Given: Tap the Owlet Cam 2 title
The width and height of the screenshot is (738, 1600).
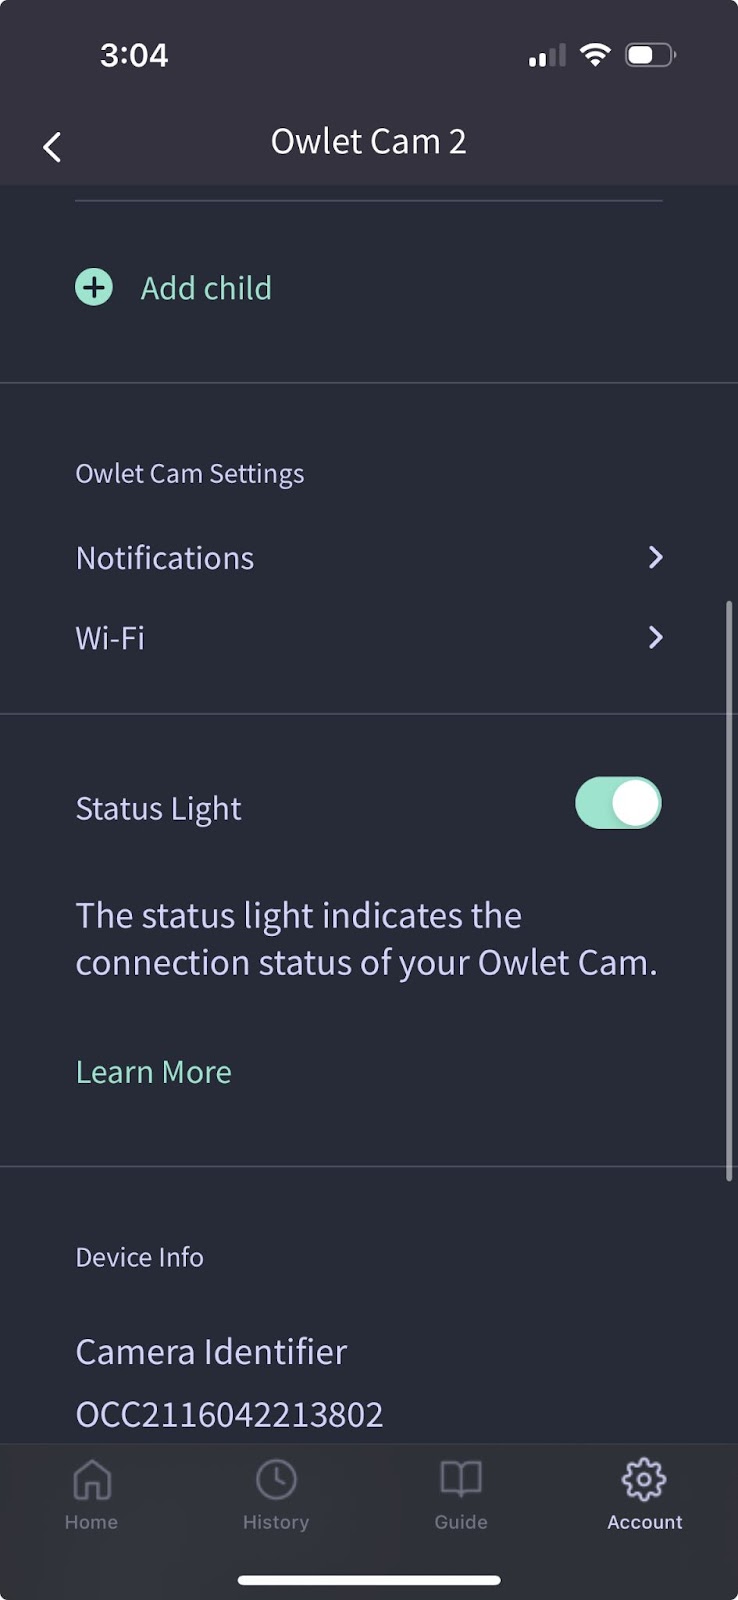Looking at the screenshot, I should (x=368, y=142).
